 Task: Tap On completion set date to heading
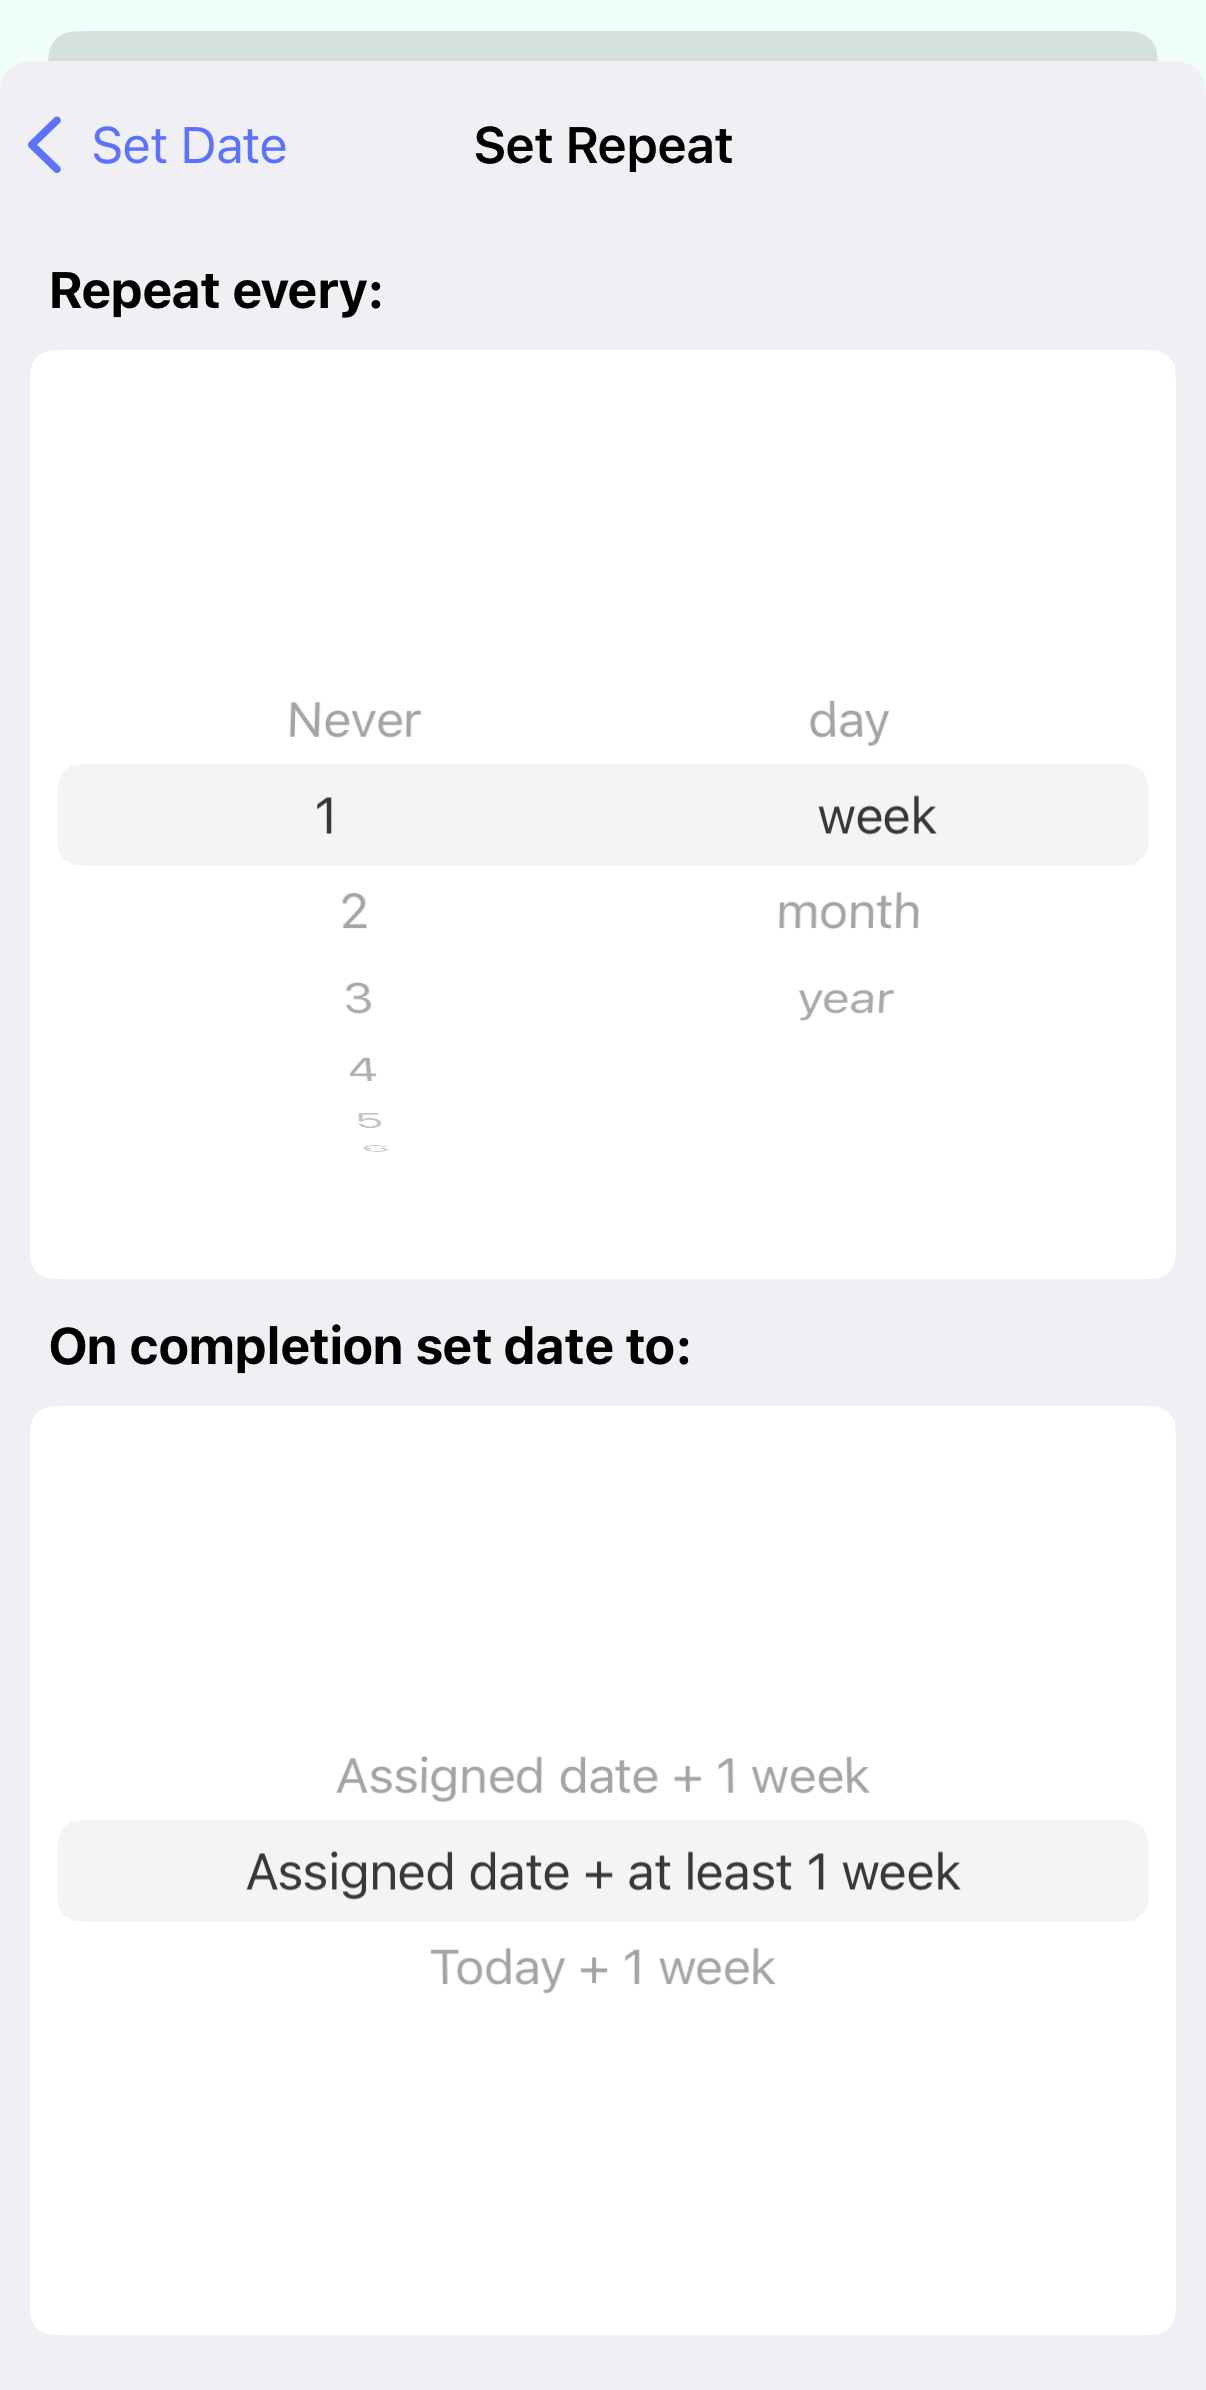click(370, 1346)
